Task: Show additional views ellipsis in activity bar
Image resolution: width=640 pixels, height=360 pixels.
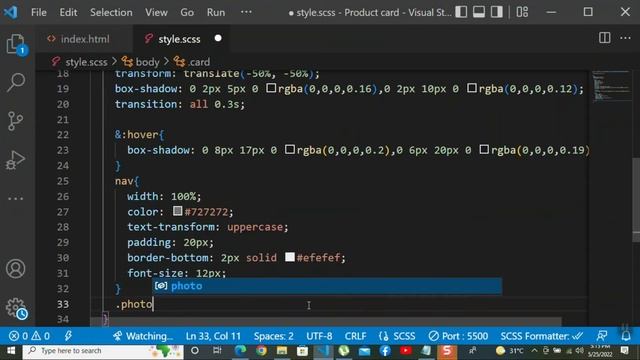Action: 16,199
